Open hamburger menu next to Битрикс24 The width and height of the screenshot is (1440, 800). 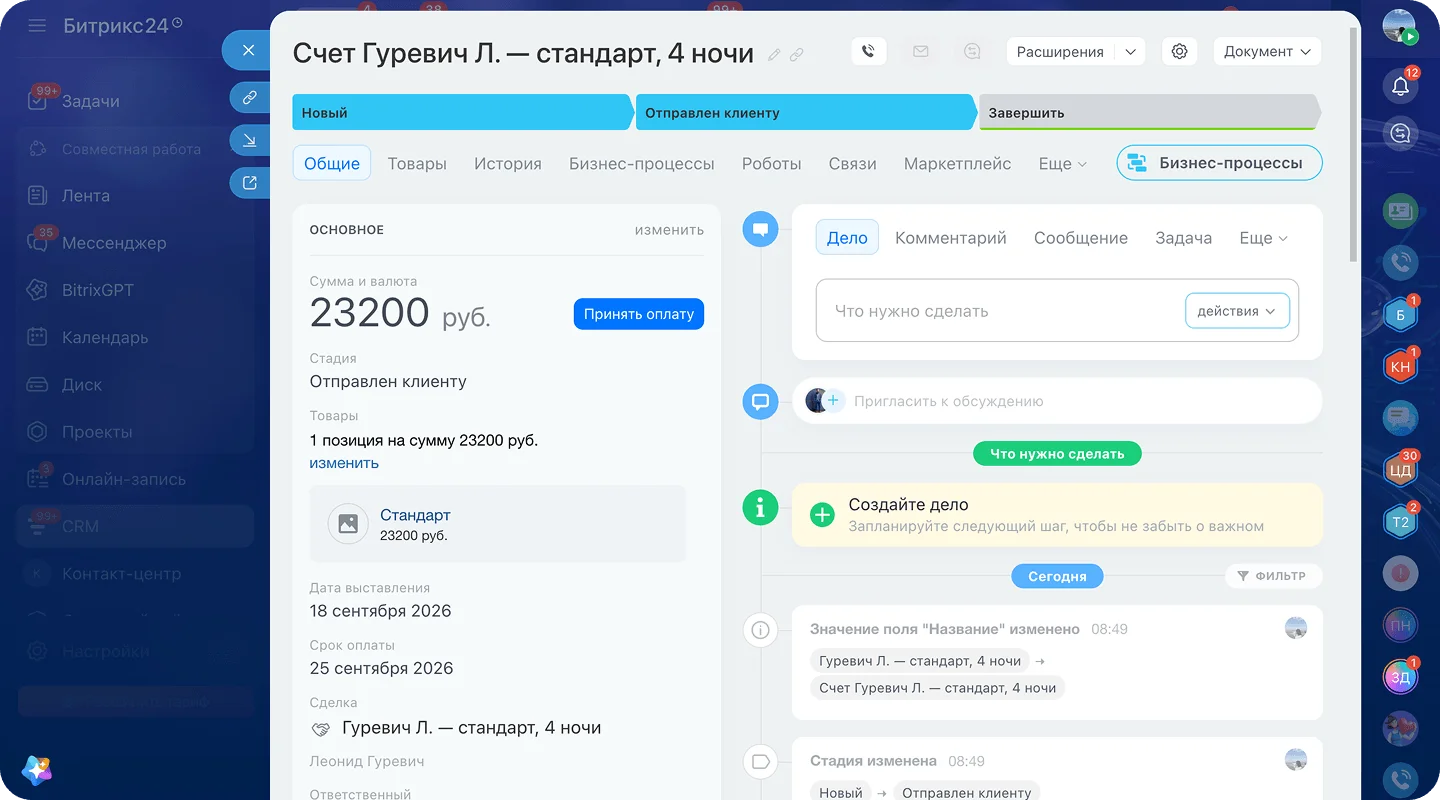(x=37, y=26)
